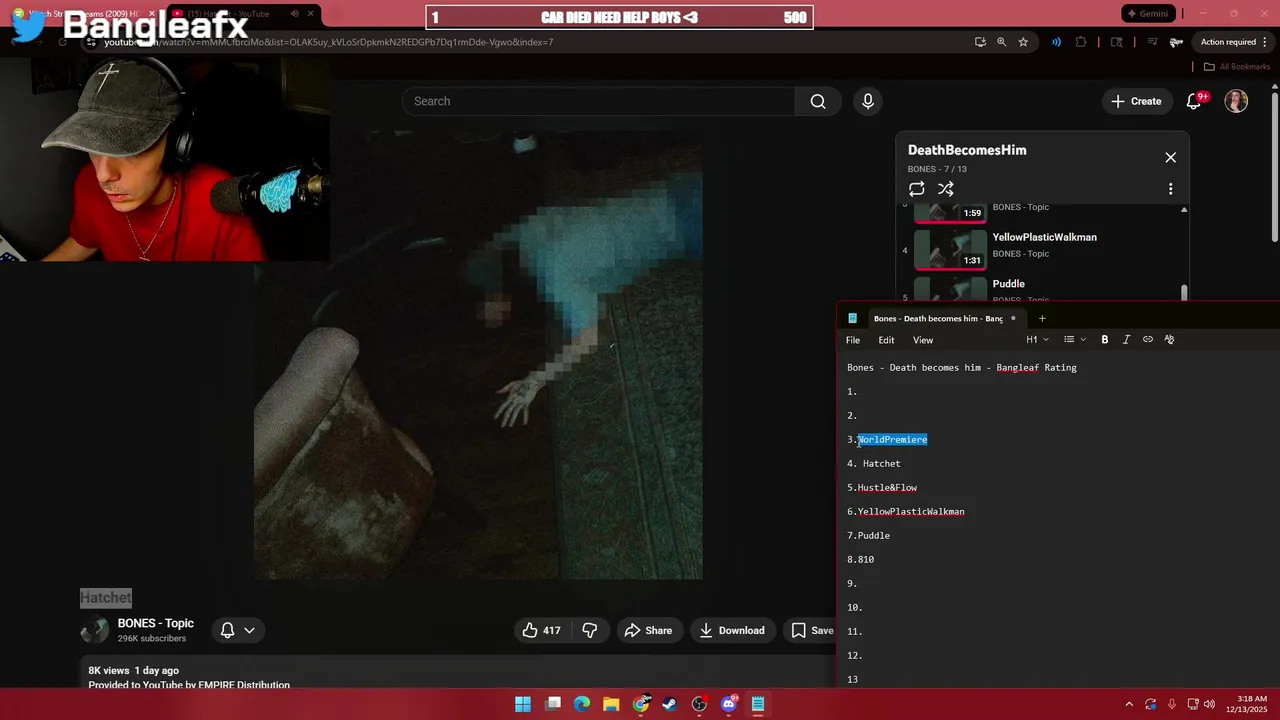Bookmark this page with the star icon
Viewport: 1280px width, 720px height.
[1023, 42]
